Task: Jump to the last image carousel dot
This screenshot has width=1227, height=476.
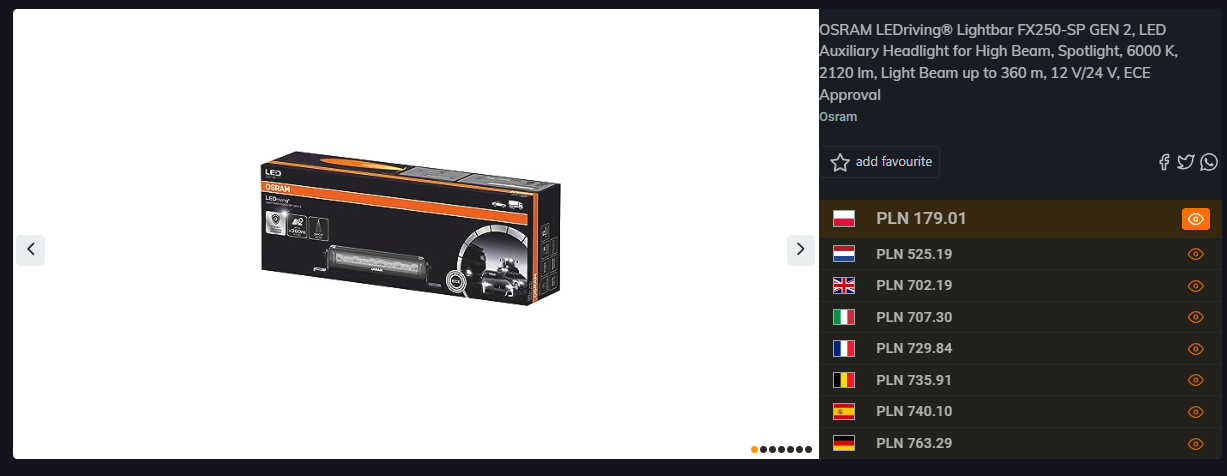Action: click(808, 450)
